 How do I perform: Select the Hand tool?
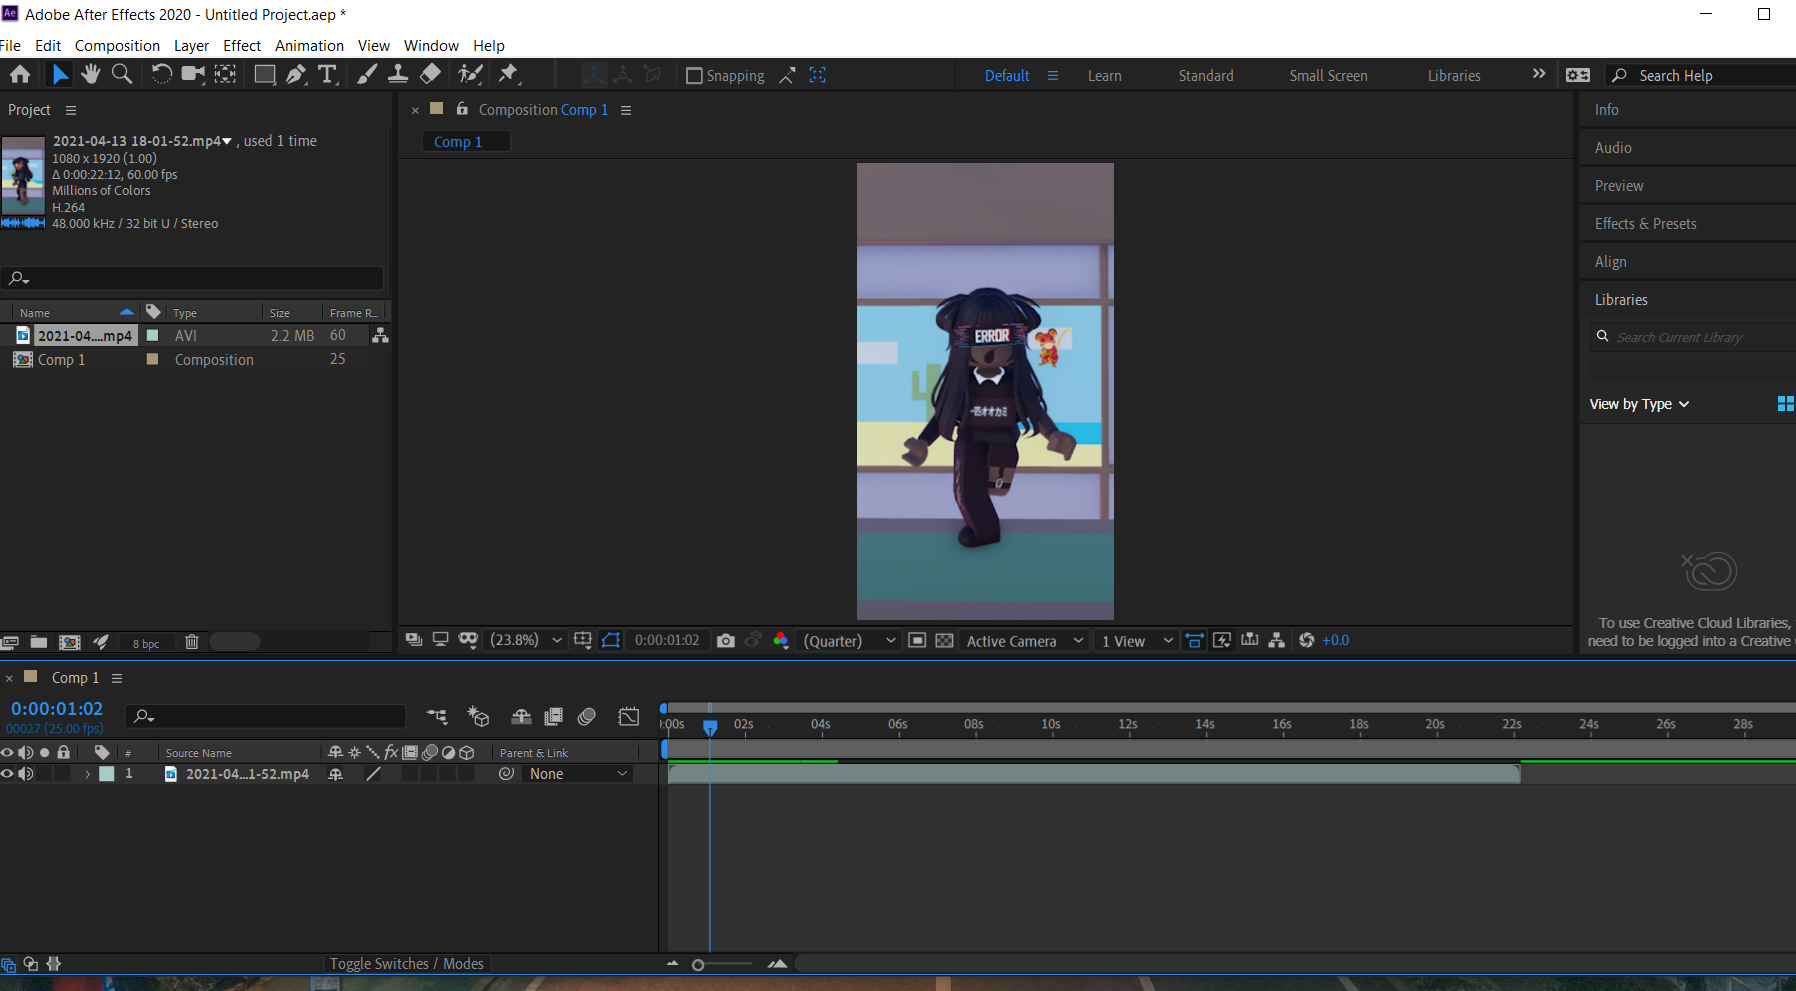point(90,74)
